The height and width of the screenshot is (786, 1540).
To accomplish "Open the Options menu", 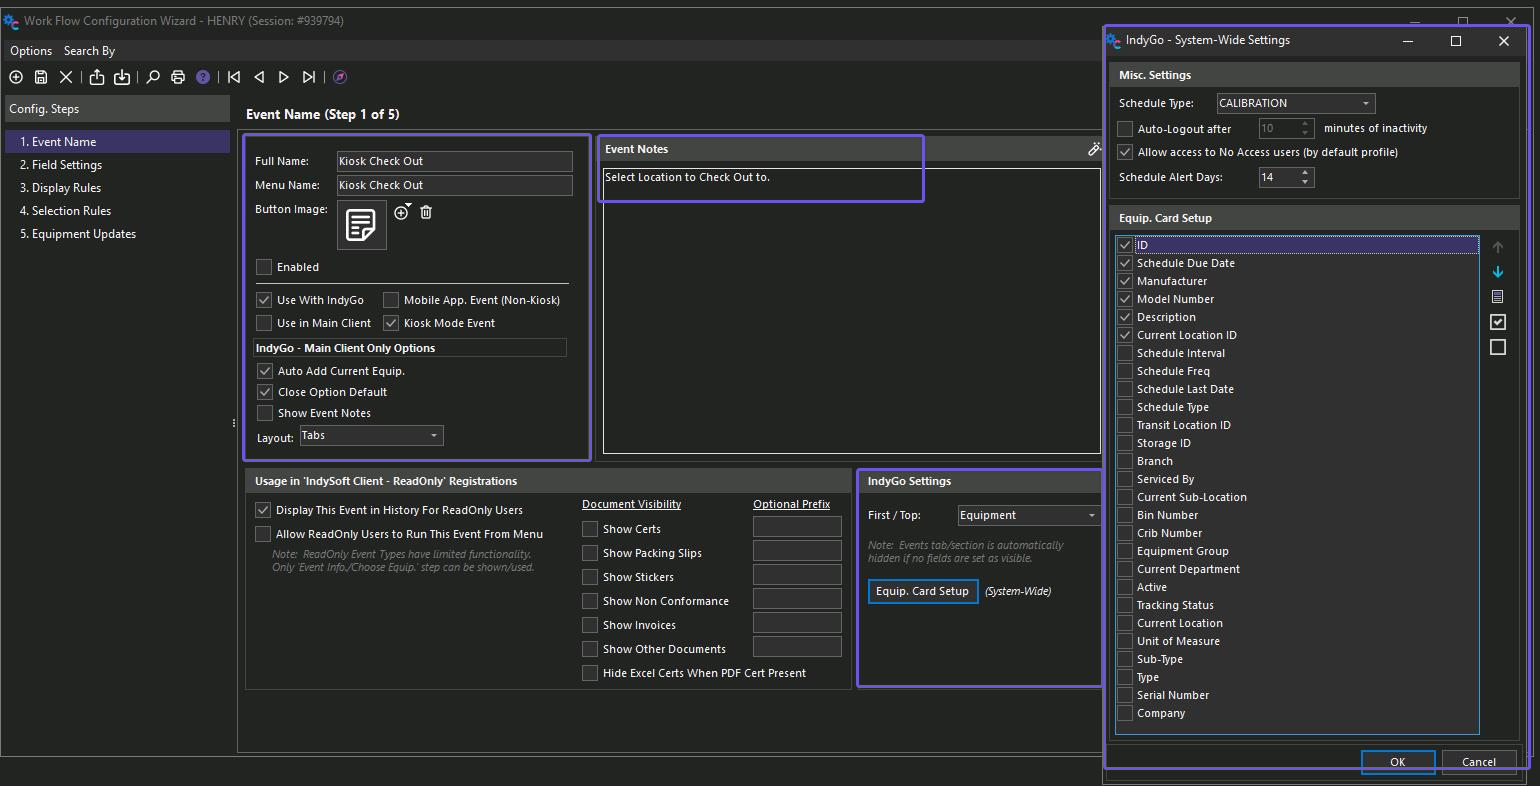I will coord(31,51).
